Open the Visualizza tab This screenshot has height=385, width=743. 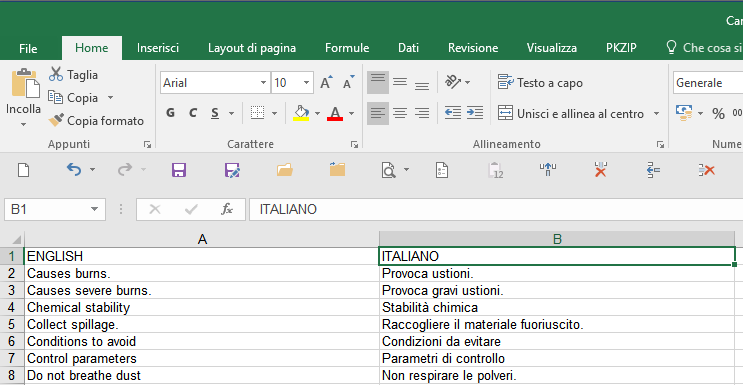(552, 48)
